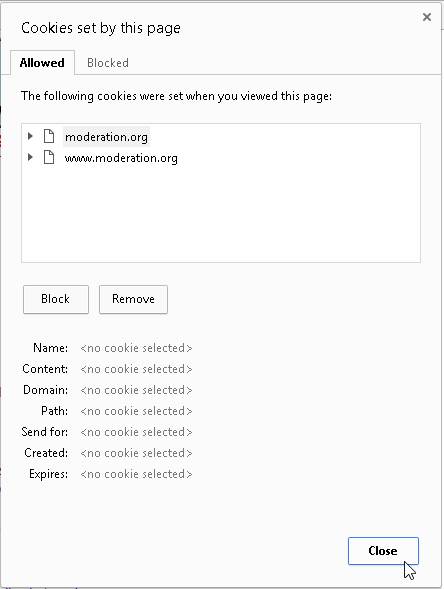Click the Remove button
Screen dimensions: 444x589
click(133, 299)
